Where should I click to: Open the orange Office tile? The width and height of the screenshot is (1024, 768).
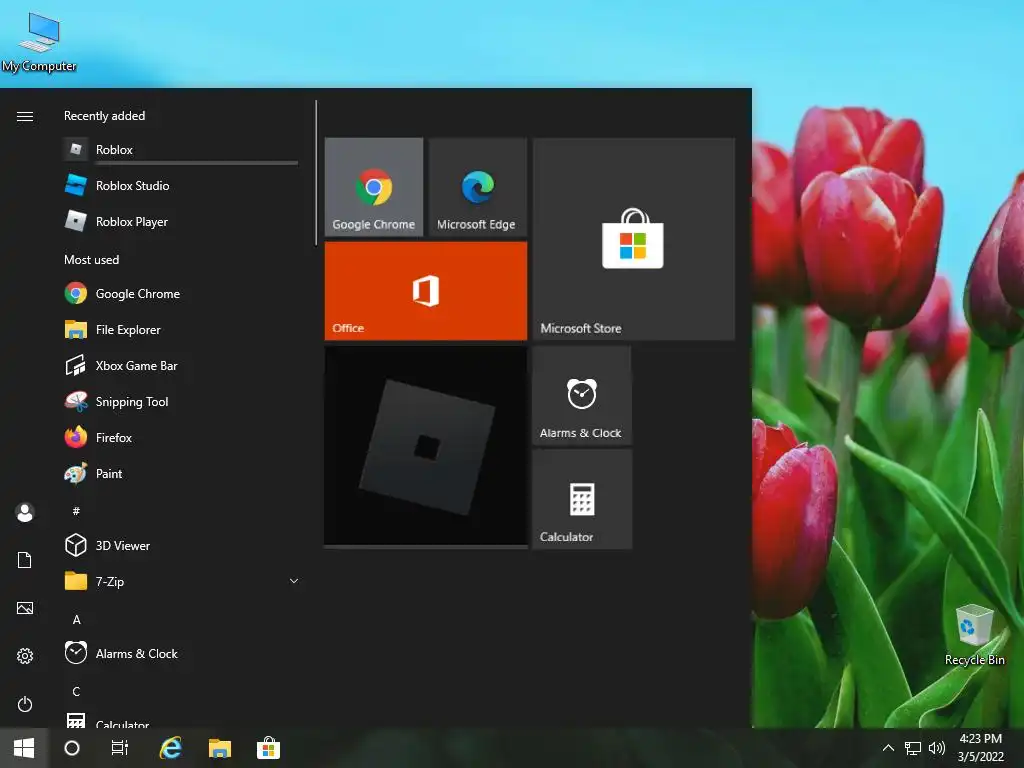(426, 291)
